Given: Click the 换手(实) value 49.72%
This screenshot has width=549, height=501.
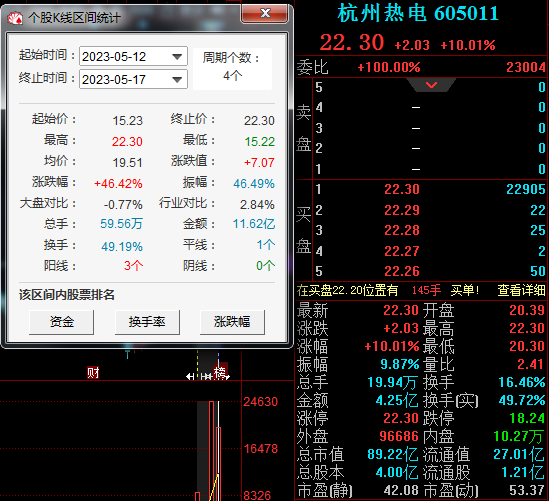Looking at the screenshot, I should tap(522, 401).
